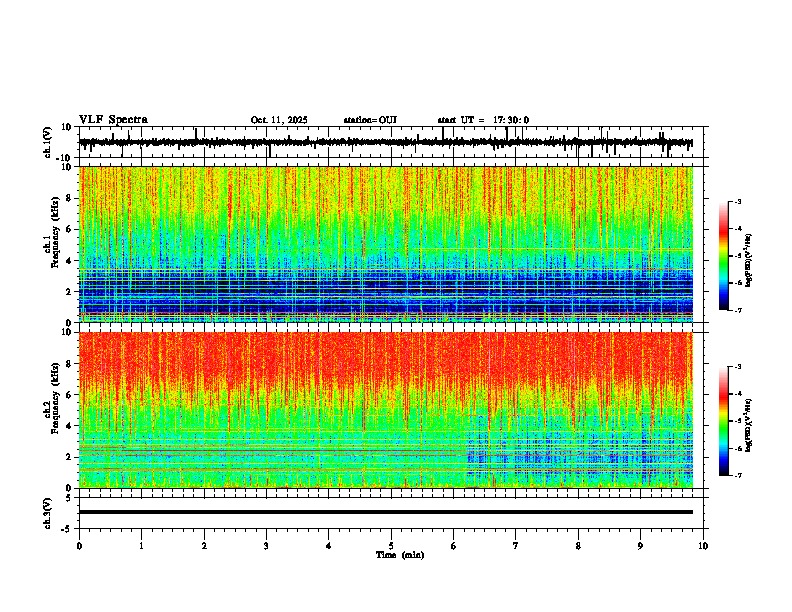Click the "ch.3(V)" axis label

[x=48, y=513]
